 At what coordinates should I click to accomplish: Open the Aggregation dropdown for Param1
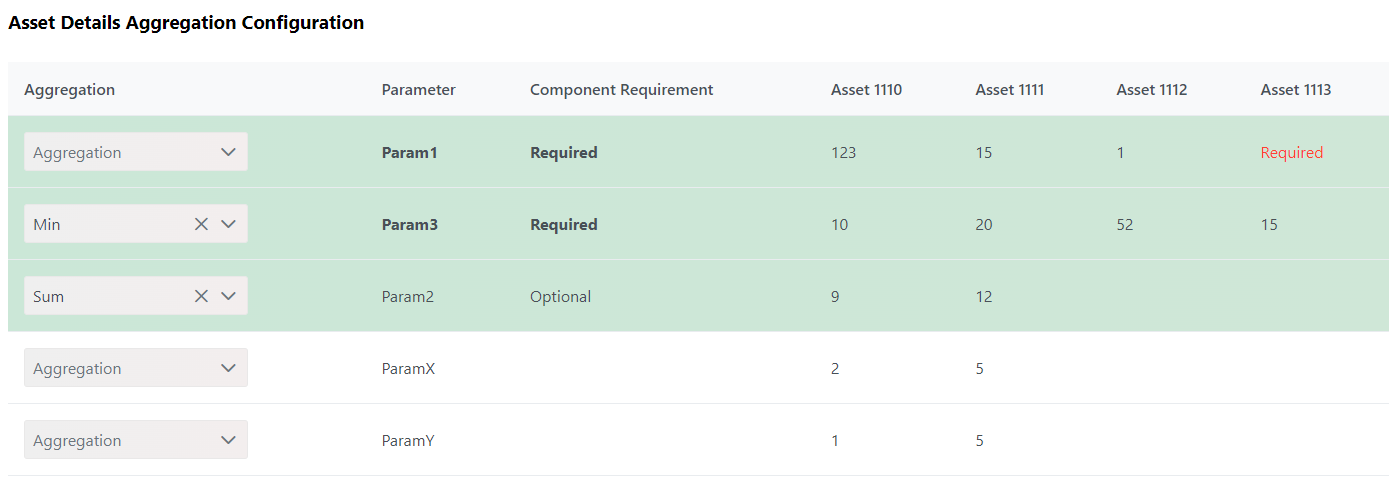pyautogui.click(x=136, y=152)
